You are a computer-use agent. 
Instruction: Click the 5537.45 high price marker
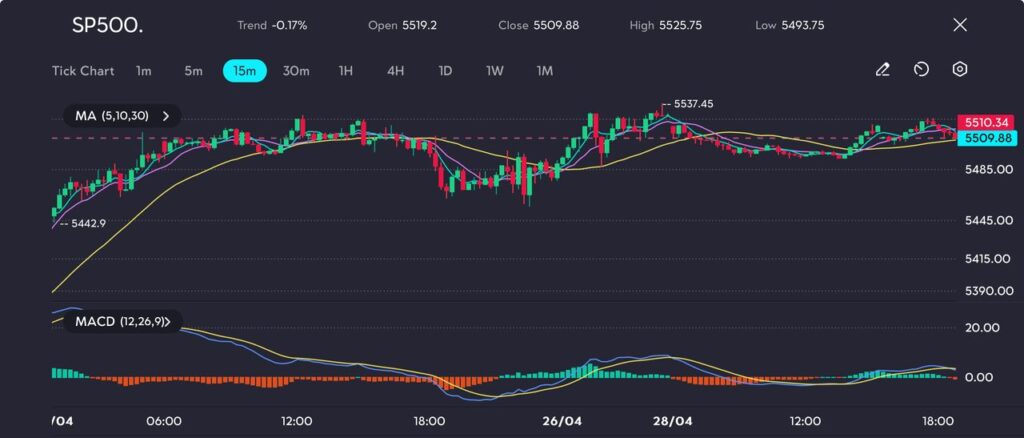point(693,103)
